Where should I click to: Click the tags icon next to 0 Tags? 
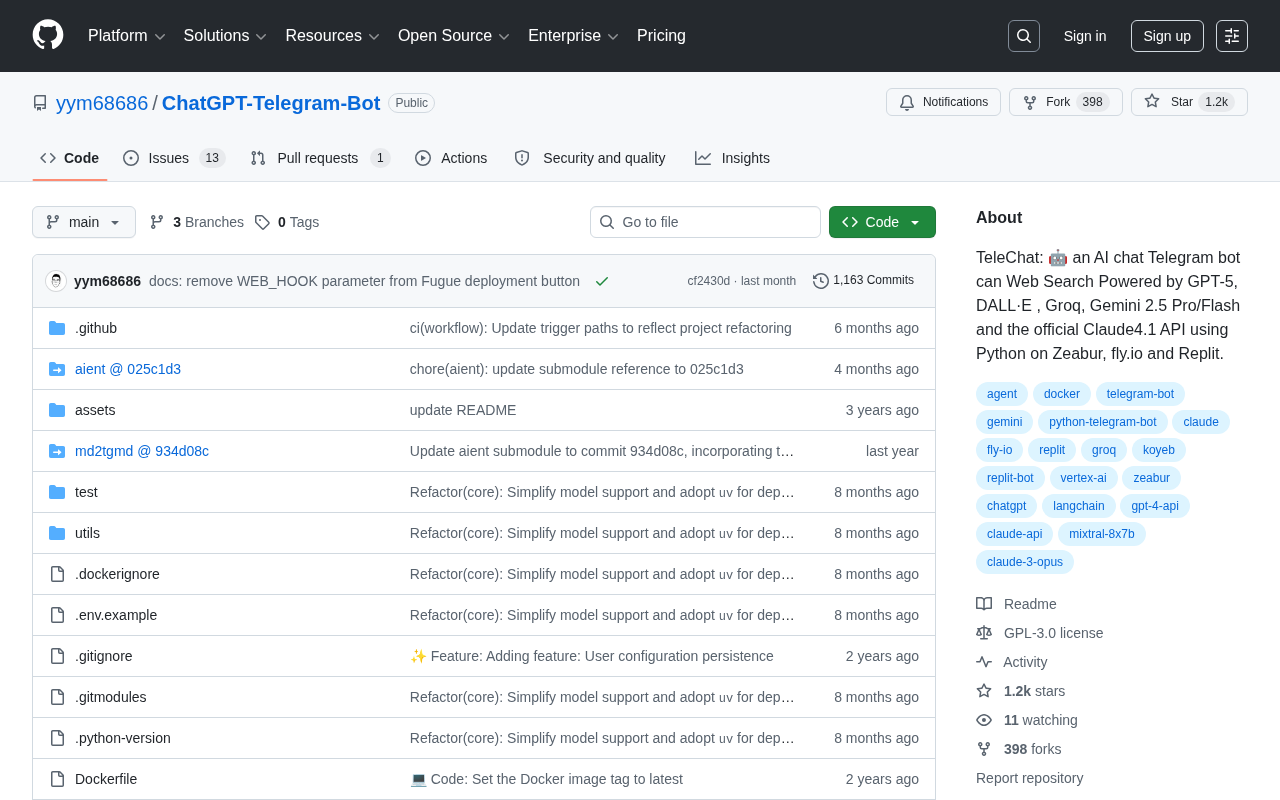click(262, 222)
